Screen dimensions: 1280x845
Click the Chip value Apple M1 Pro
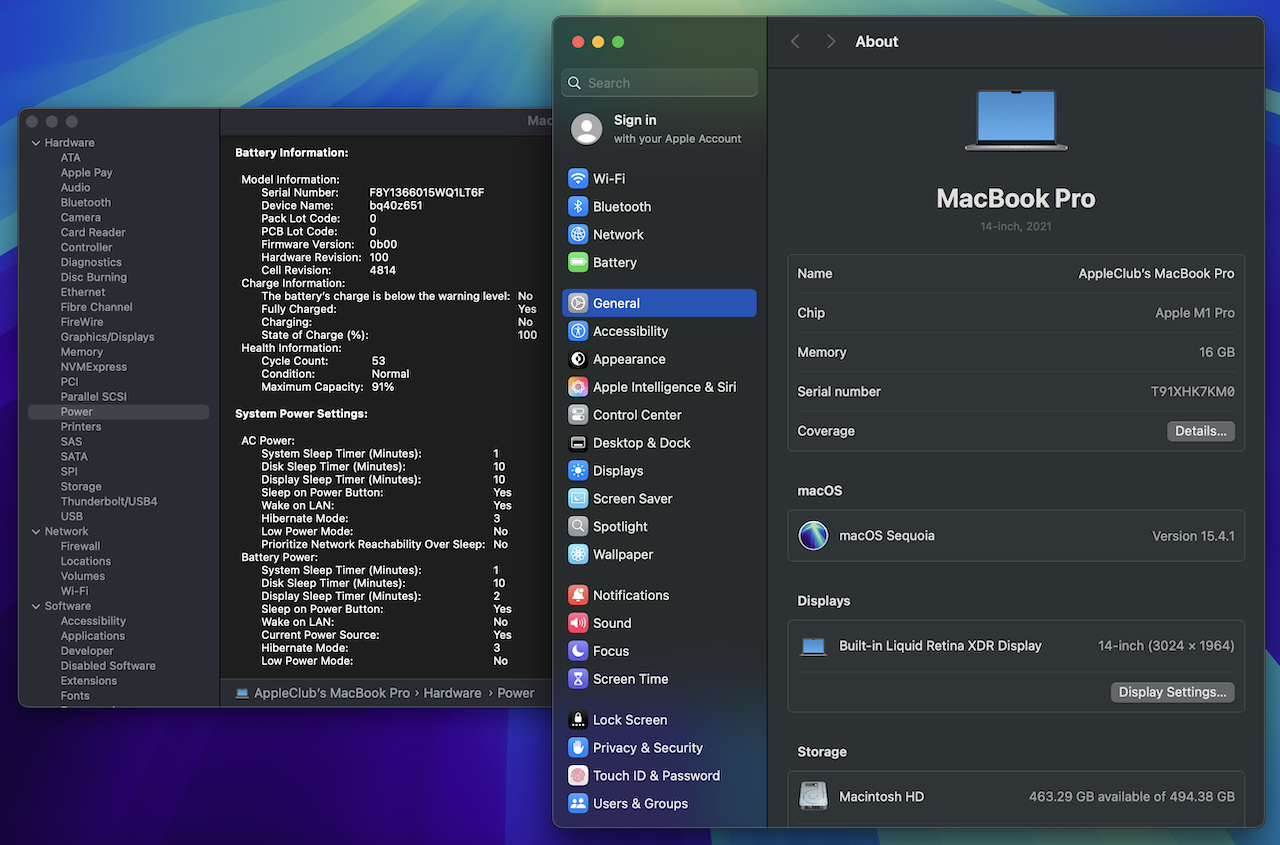[x=1195, y=313]
